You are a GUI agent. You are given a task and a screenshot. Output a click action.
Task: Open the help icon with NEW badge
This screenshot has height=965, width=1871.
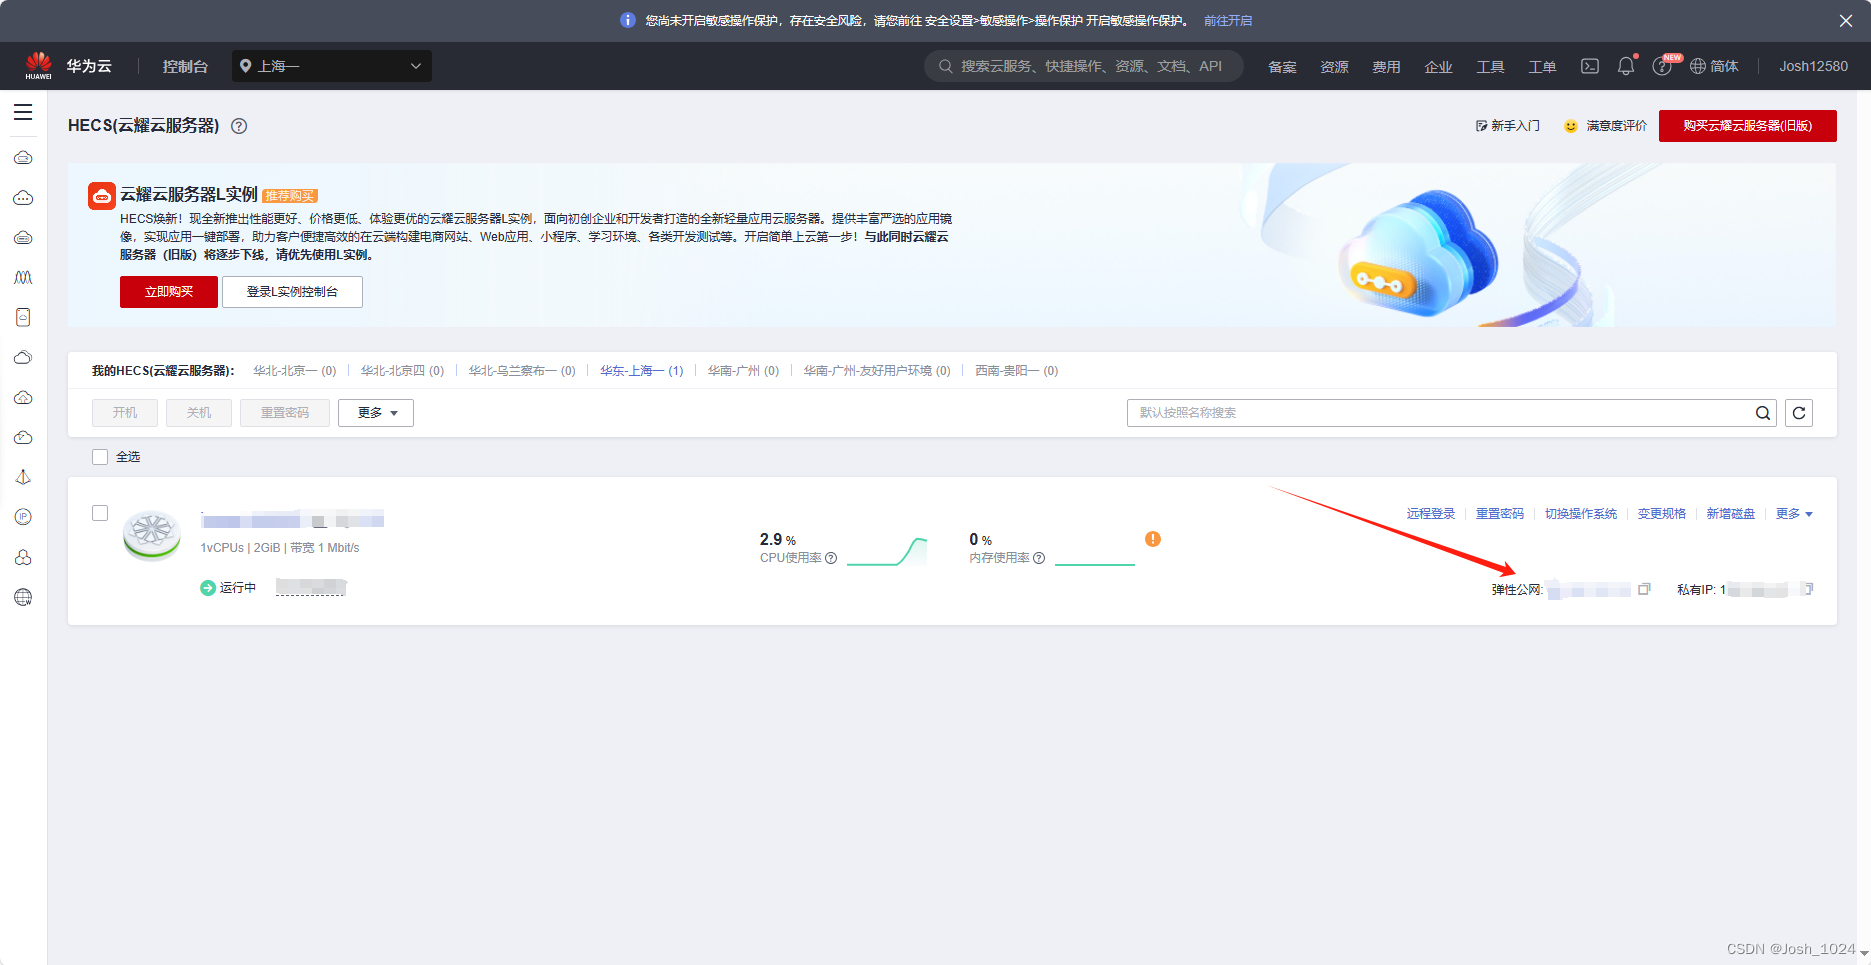click(1662, 66)
